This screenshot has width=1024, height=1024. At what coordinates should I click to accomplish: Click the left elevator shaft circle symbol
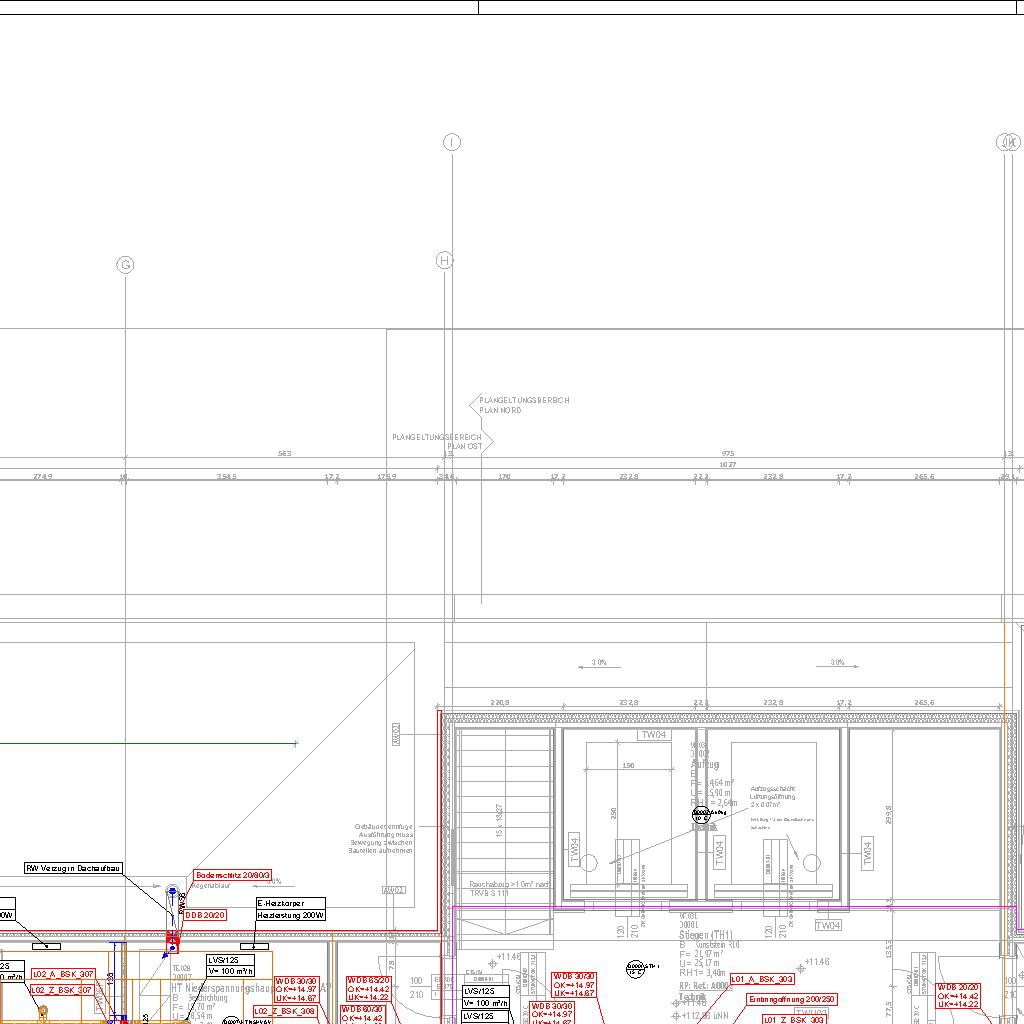click(x=589, y=862)
